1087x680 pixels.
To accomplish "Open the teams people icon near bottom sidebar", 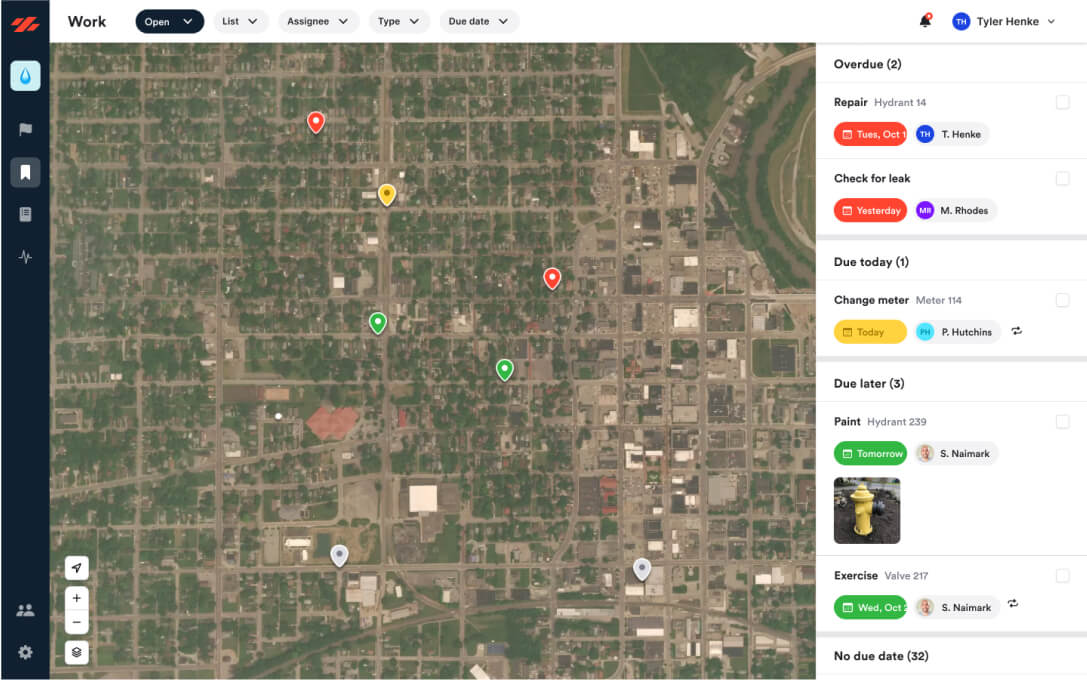I will (x=25, y=609).
